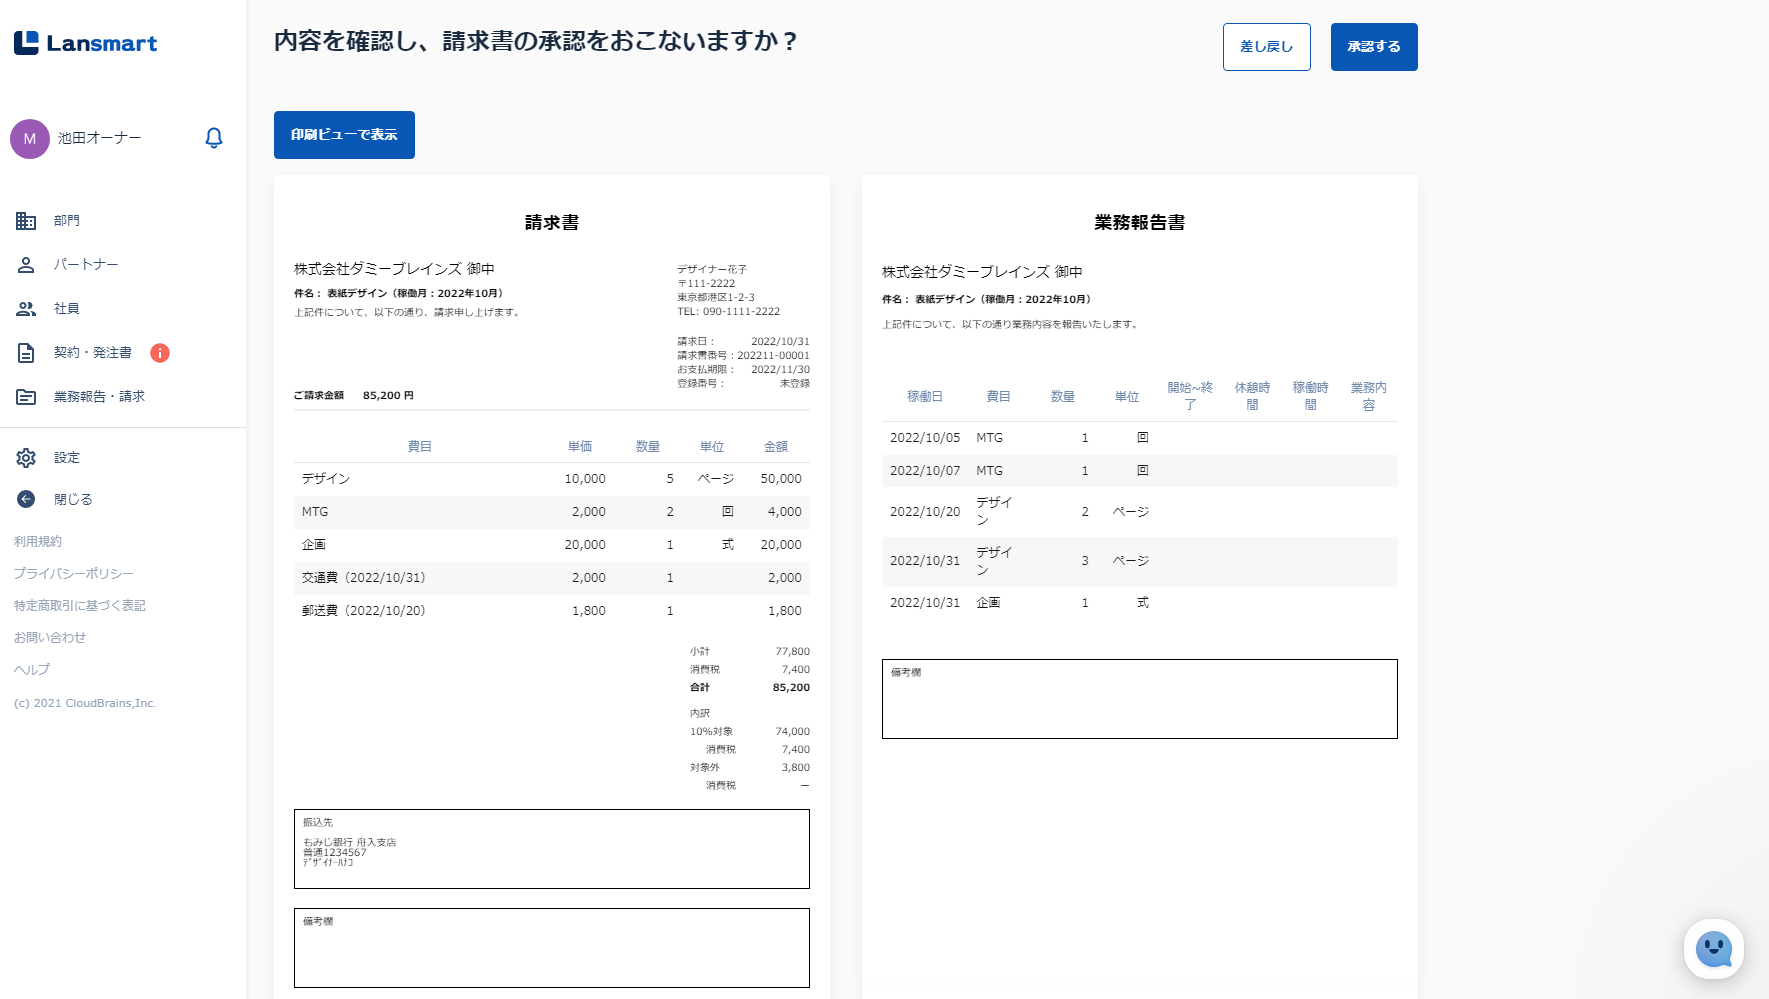Open 特定商取引に基づく表記 link

point(80,606)
